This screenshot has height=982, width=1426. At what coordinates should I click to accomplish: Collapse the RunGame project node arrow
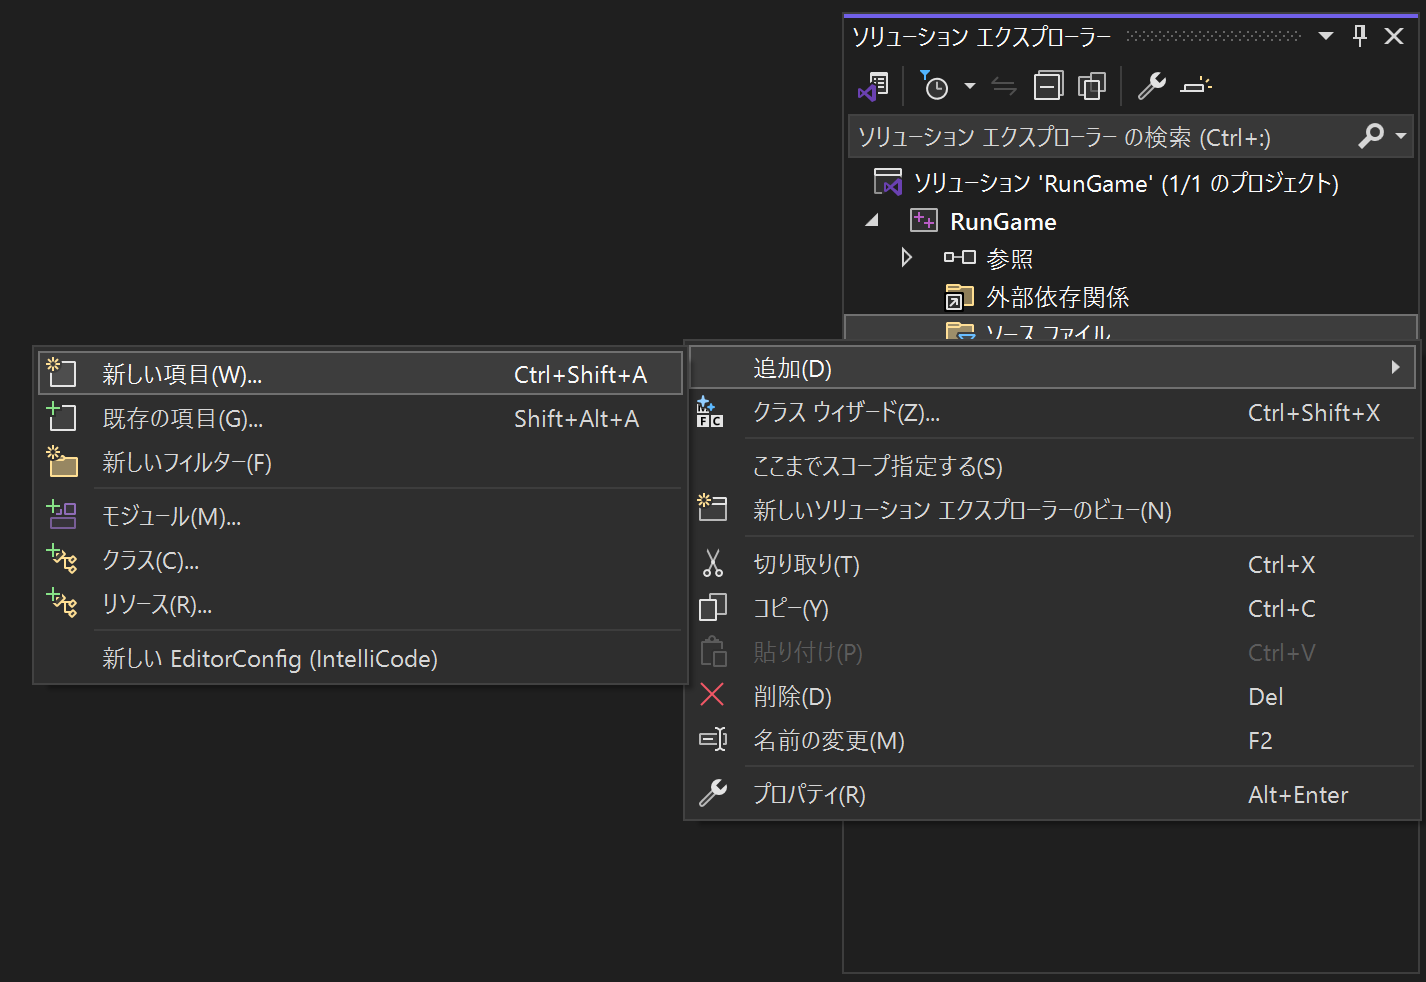point(873,220)
